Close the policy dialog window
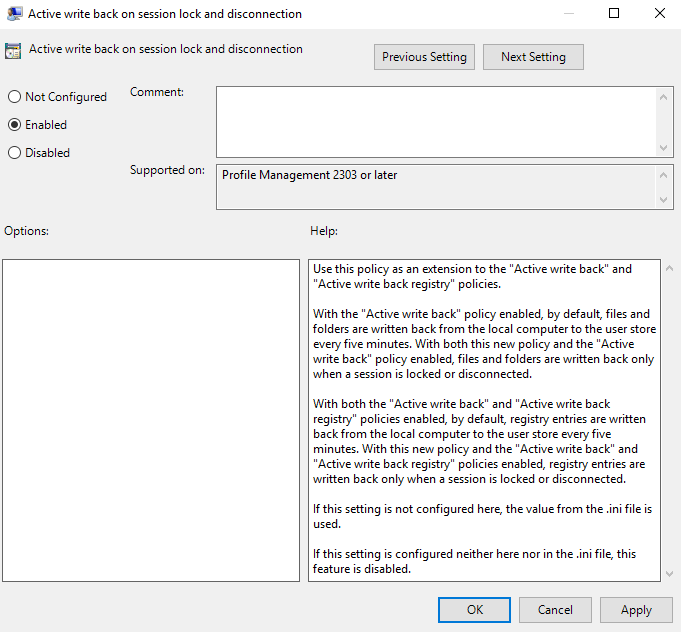The image size is (681, 632). pos(658,14)
